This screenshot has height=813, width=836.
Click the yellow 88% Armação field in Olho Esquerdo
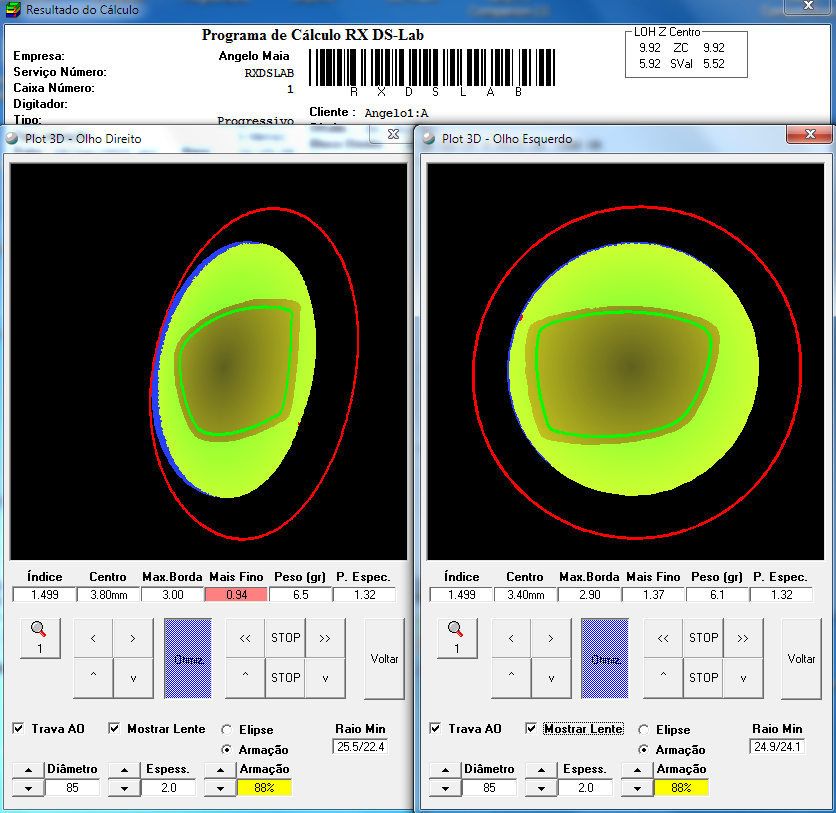click(681, 788)
